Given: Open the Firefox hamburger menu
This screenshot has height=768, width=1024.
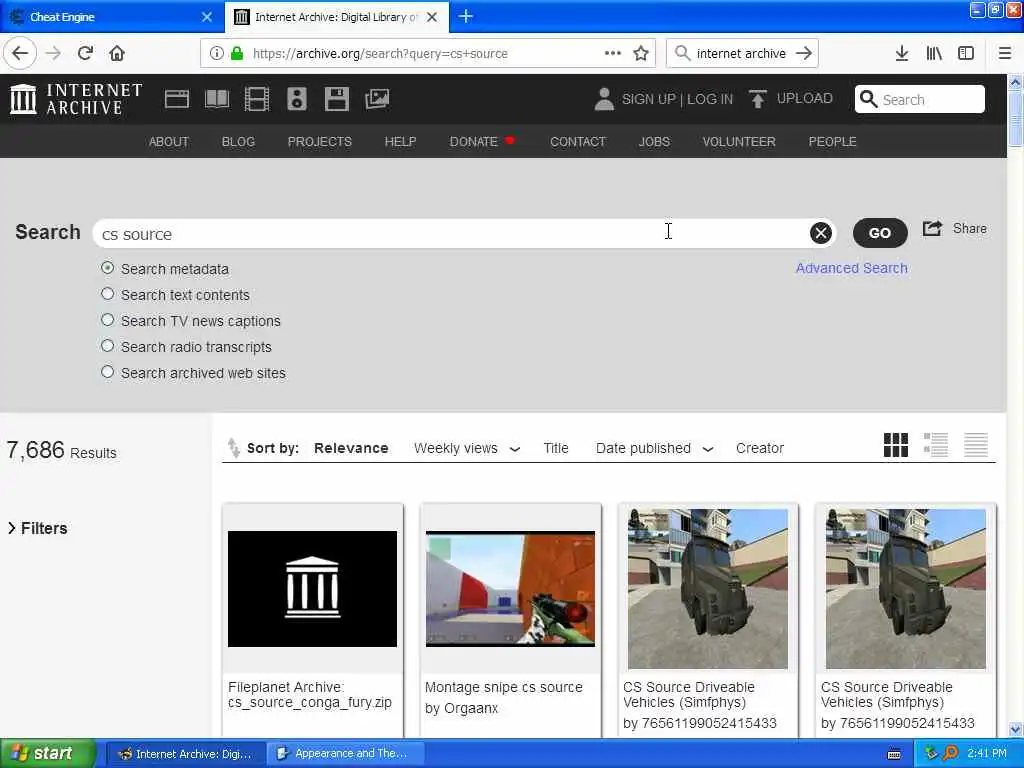Looking at the screenshot, I should click(x=1005, y=54).
